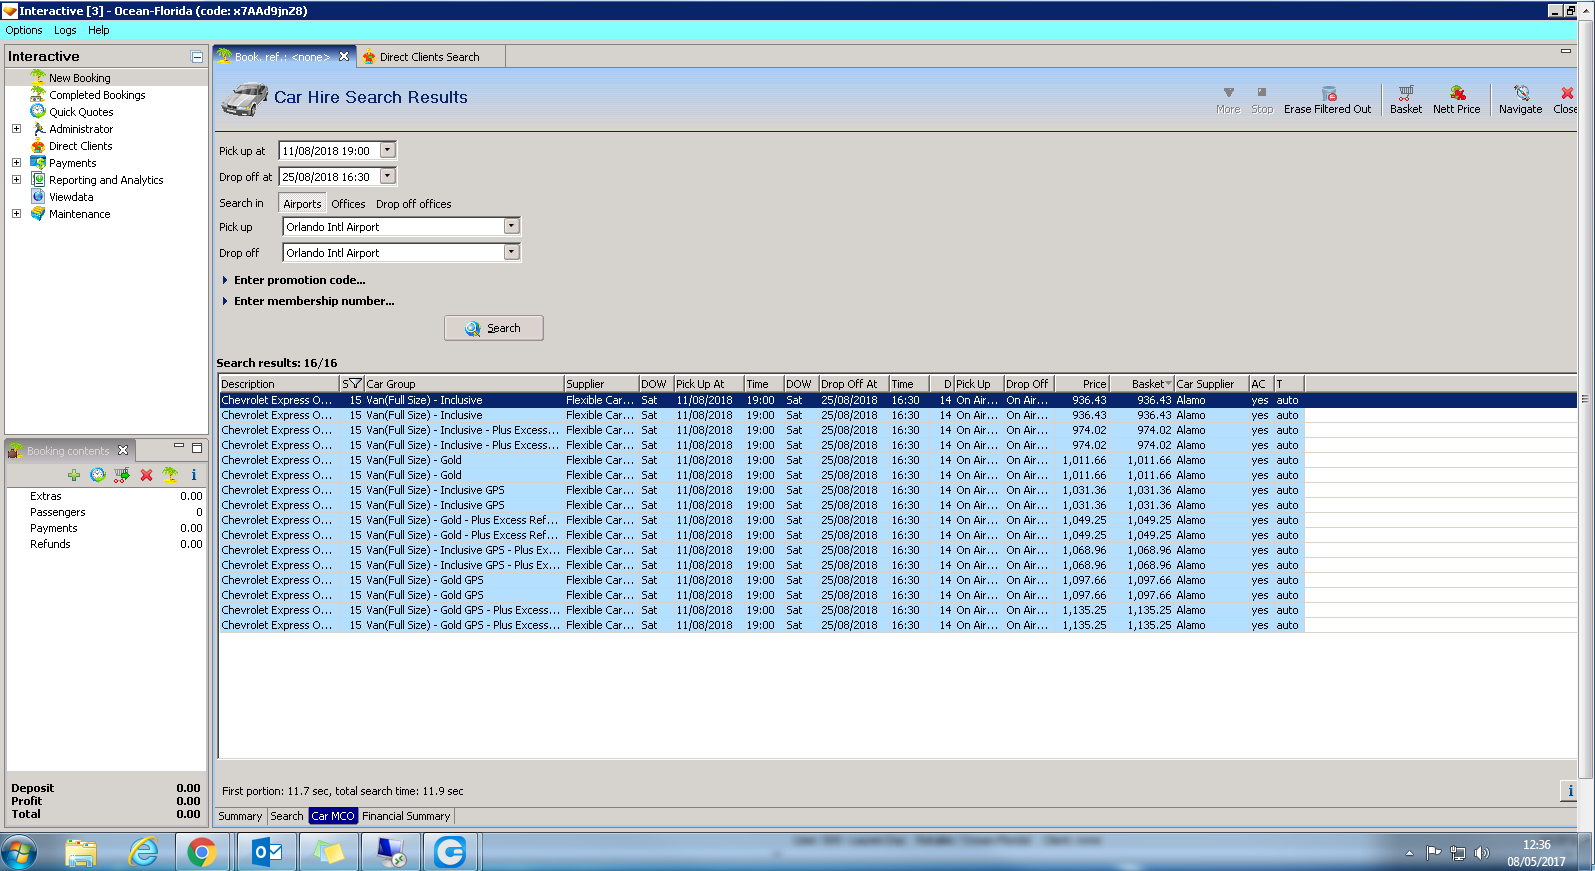The width and height of the screenshot is (1595, 871).
Task: Click the Pick up at date field
Action: pos(328,150)
